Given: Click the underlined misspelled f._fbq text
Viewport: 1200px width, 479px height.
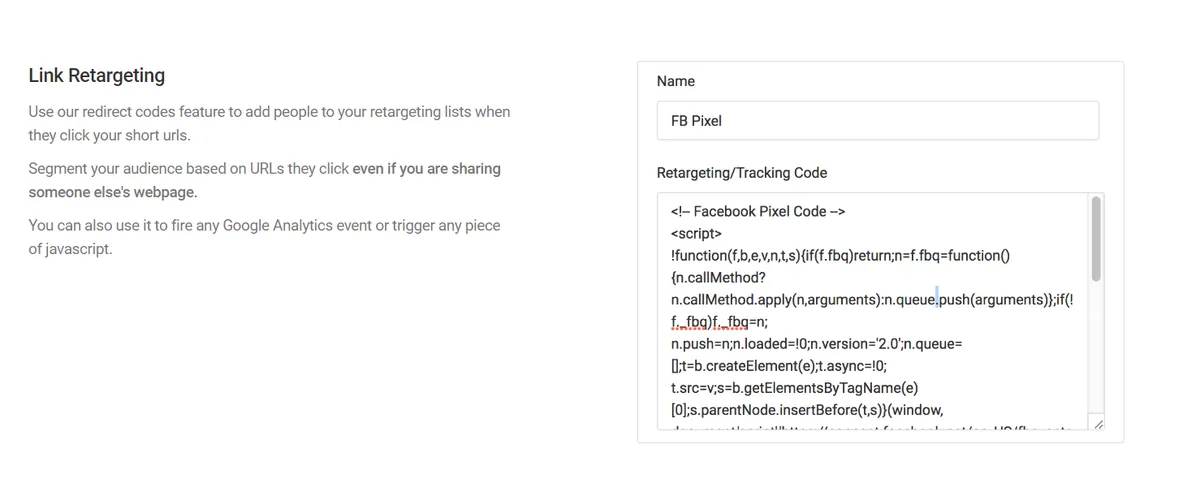Looking at the screenshot, I should [x=691, y=321].
